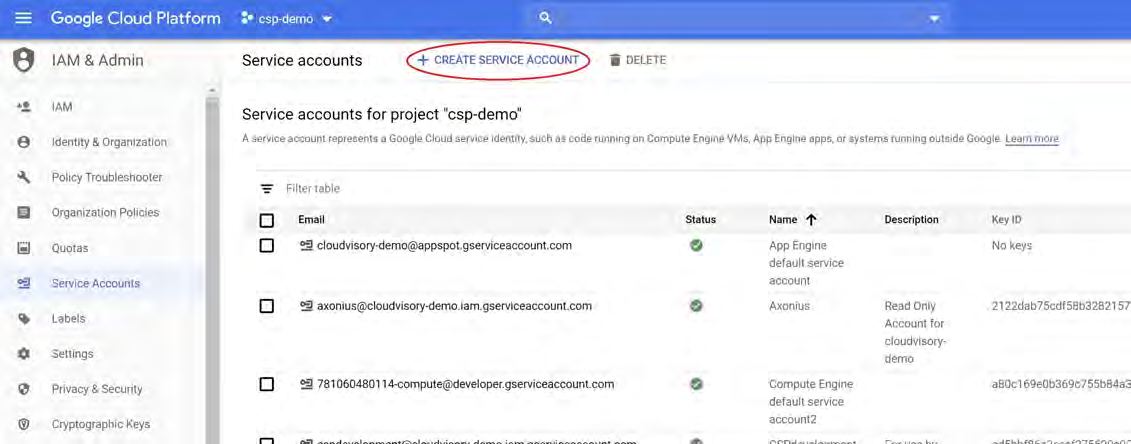Click the top search input field
The width and height of the screenshot is (1131, 444).
[739, 19]
